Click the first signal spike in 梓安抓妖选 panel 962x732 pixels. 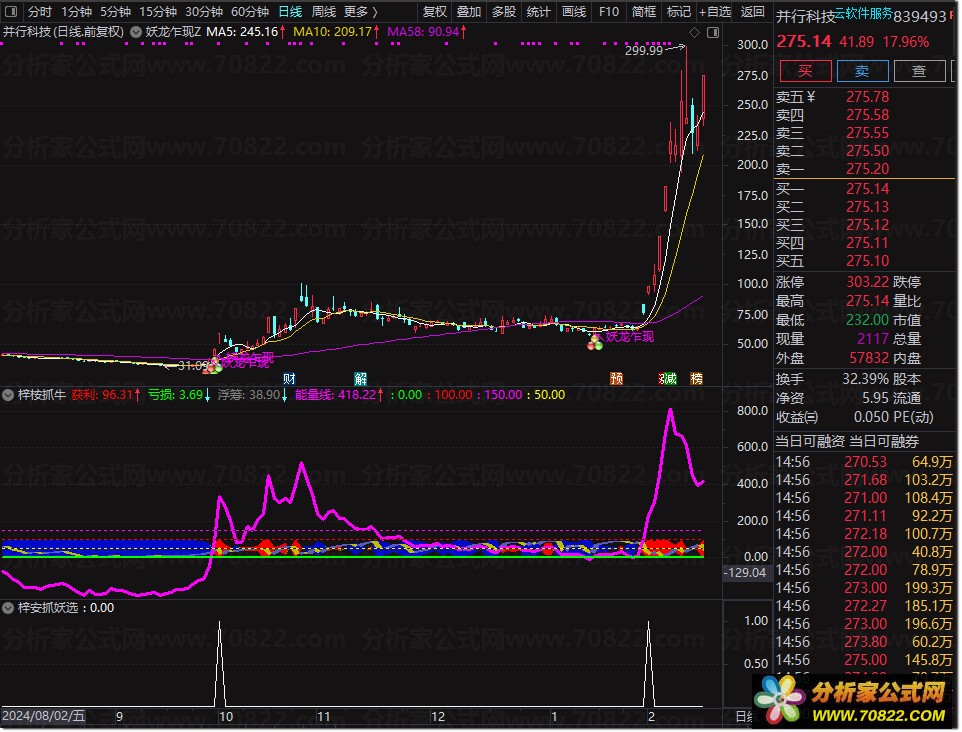[220, 663]
